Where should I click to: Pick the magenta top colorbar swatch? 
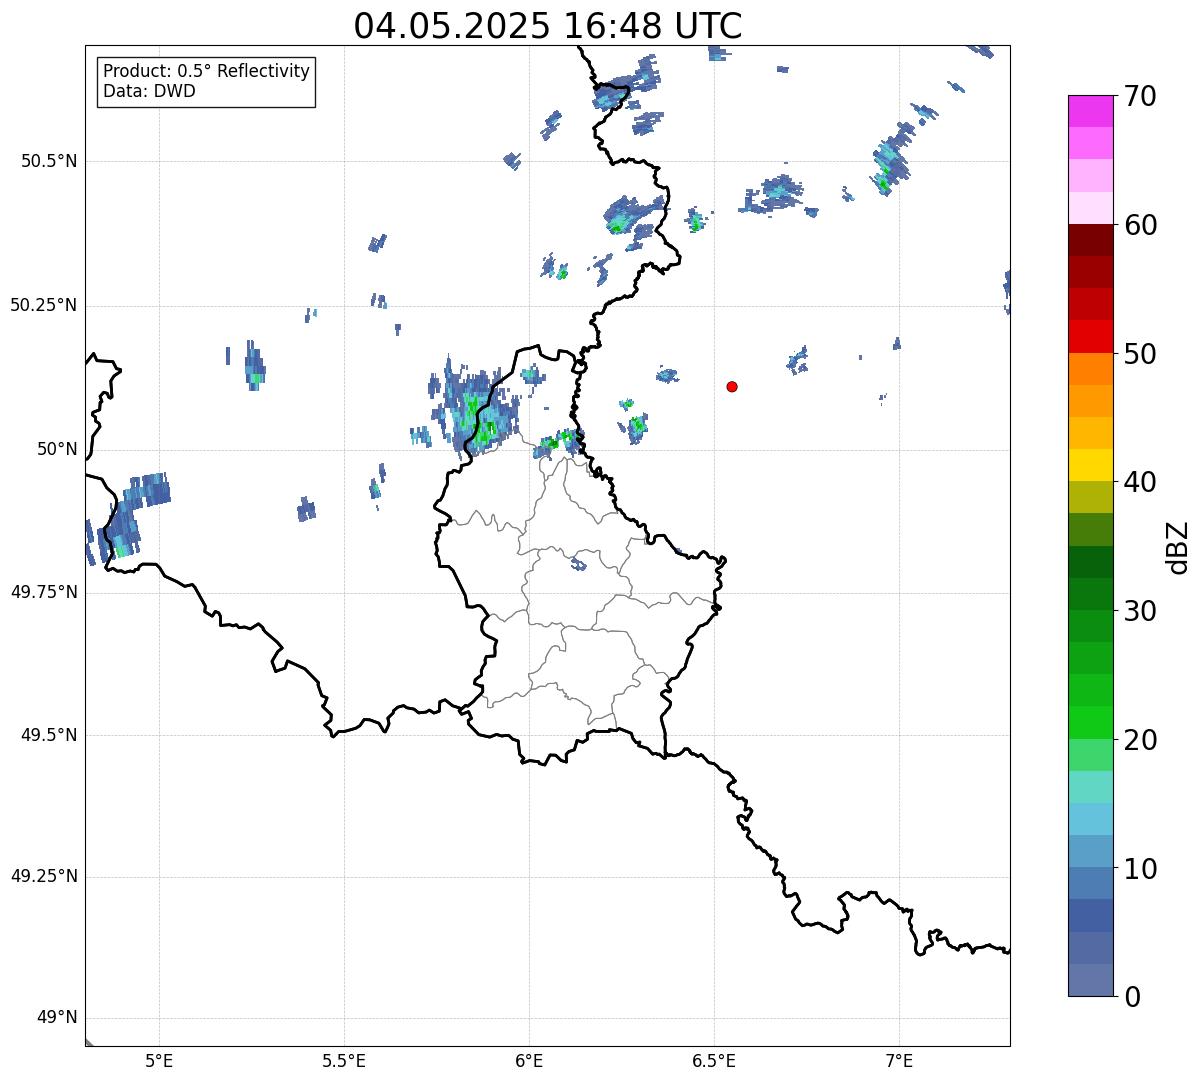click(x=1091, y=111)
